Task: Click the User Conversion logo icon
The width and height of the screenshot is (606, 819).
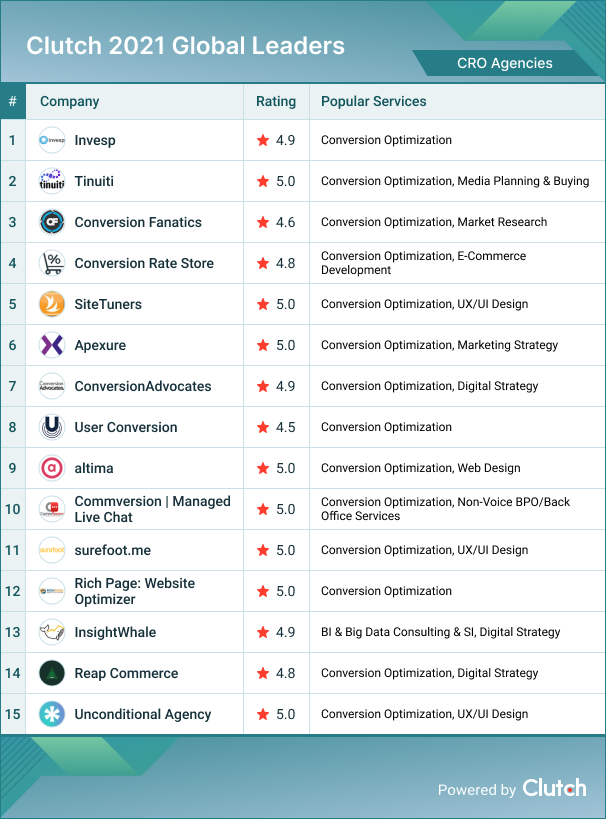Action: point(52,427)
